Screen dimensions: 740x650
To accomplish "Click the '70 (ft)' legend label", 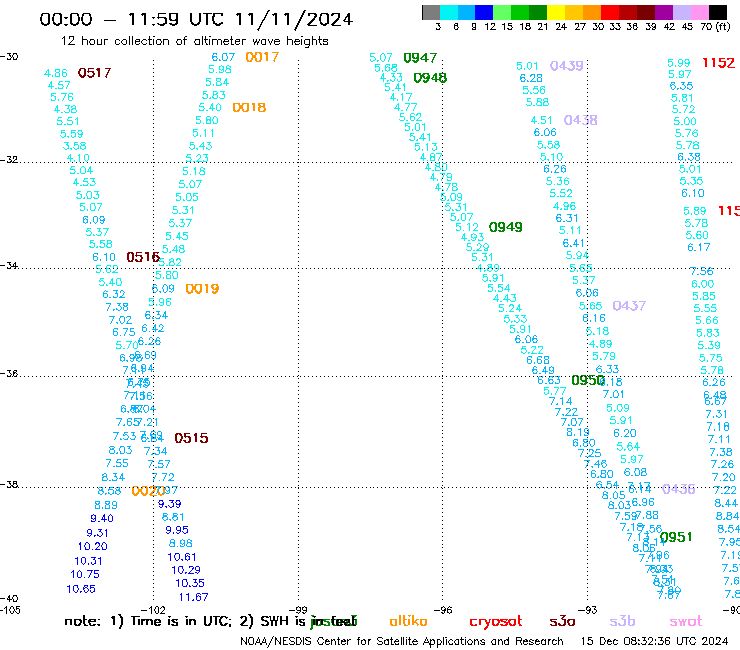I will [x=715, y=26].
